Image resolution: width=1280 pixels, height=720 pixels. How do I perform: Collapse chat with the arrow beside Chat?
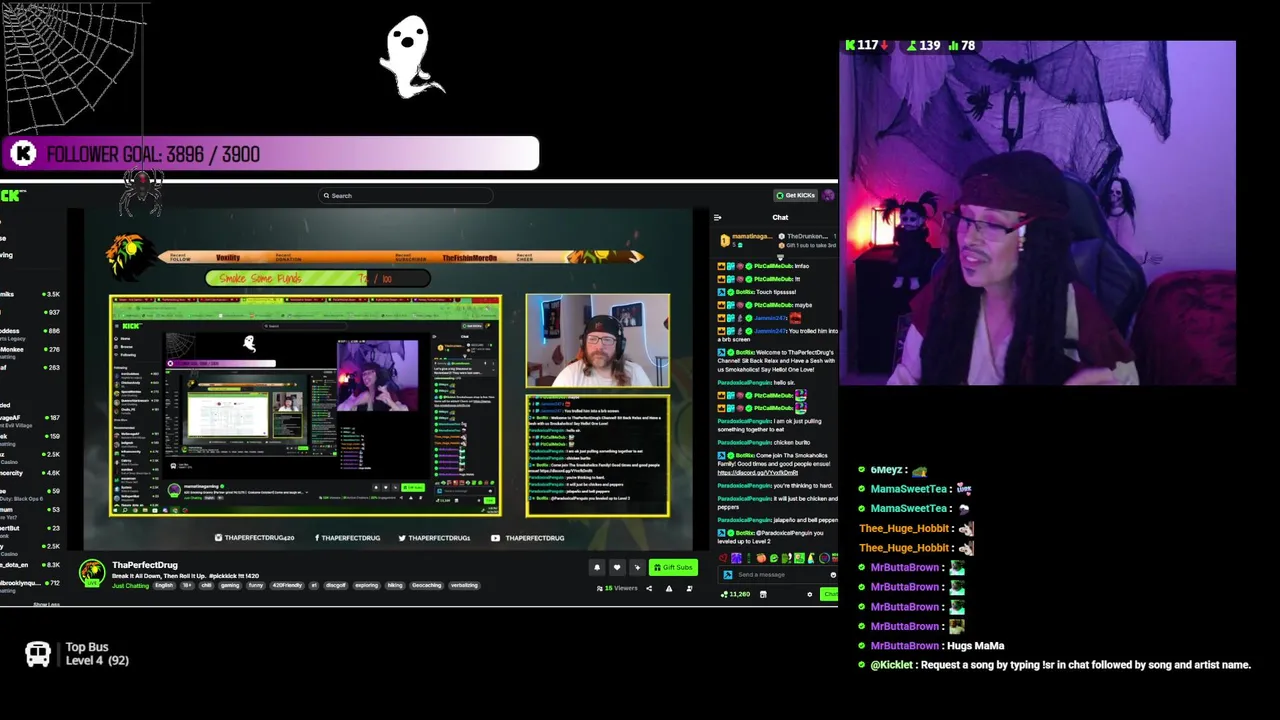click(717, 218)
